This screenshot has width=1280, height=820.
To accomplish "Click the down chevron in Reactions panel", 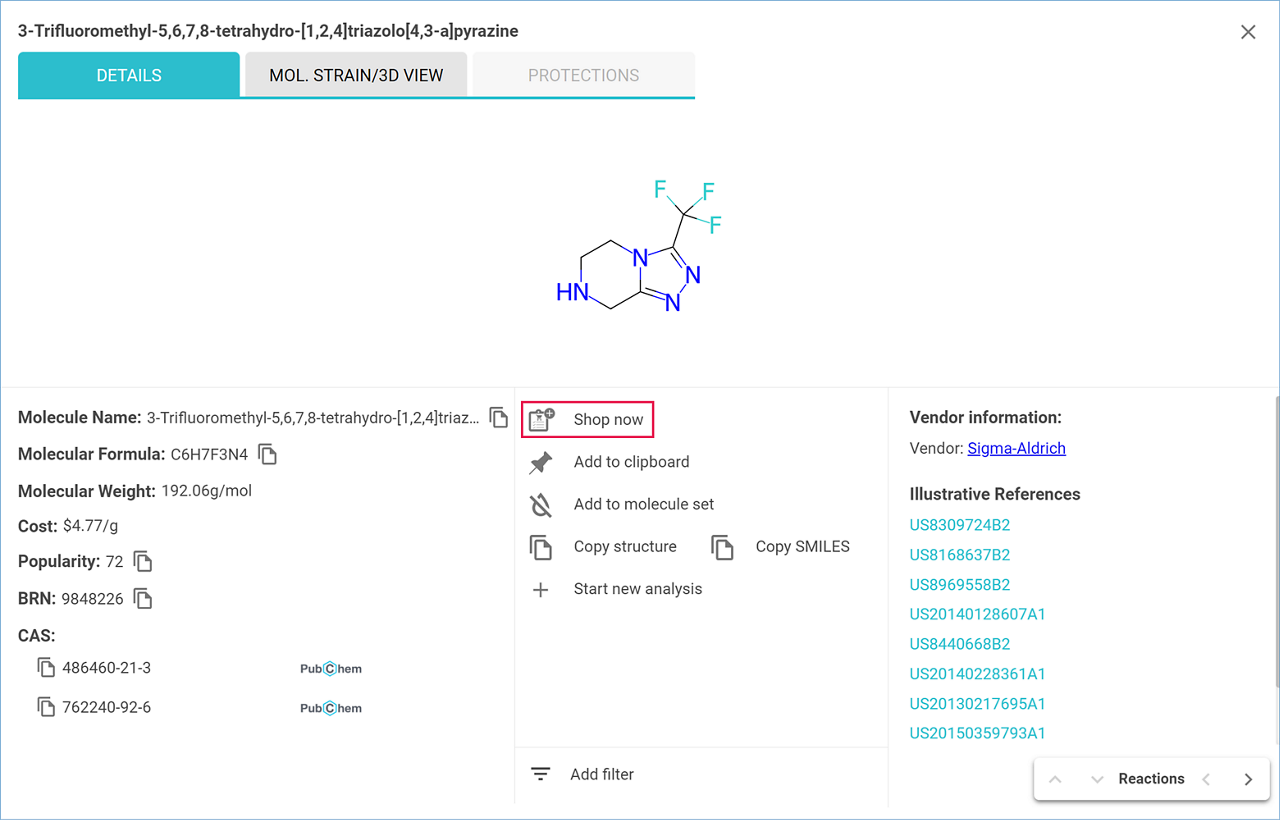I will pyautogui.click(x=1097, y=779).
